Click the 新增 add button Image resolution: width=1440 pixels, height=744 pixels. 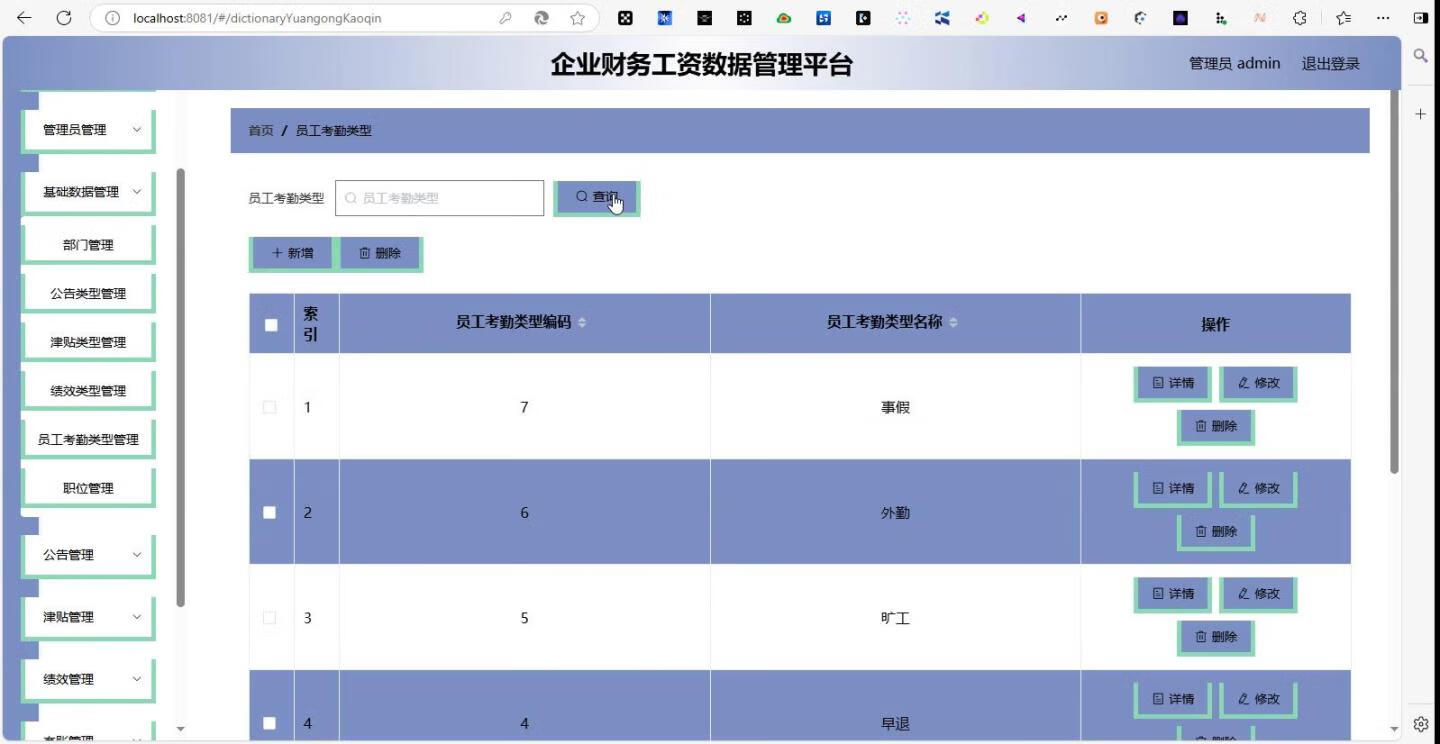pos(291,253)
